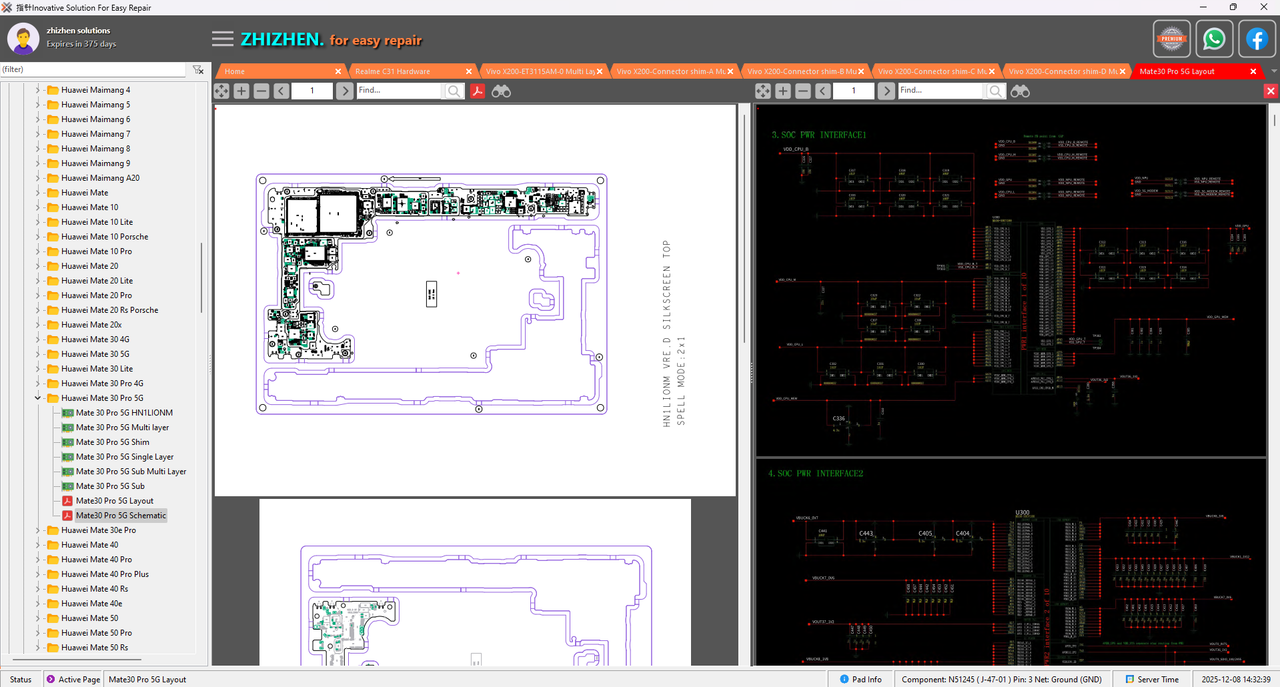Open Mate 30 Pro 5G Sub Multi Layer
This screenshot has width=1280, height=687.
coord(131,471)
